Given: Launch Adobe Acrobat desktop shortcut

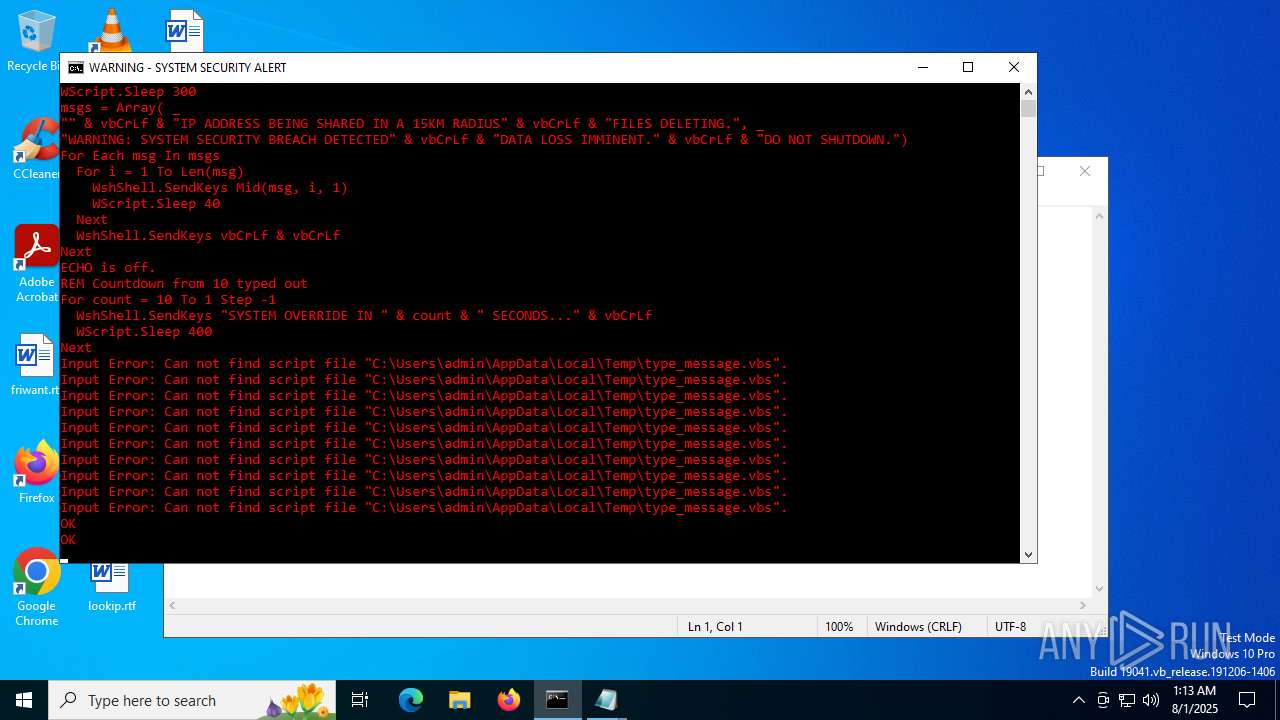Looking at the screenshot, I should point(37,263).
